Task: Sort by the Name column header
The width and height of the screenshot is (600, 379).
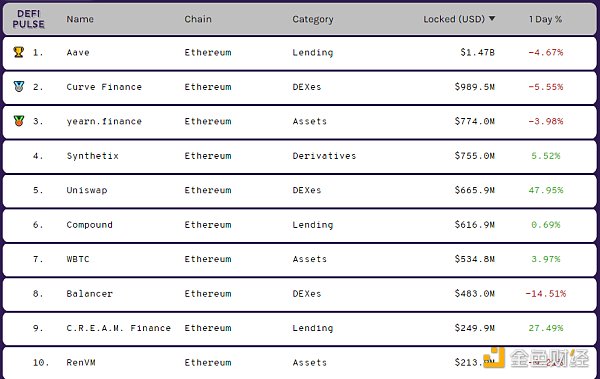Action: (80, 19)
